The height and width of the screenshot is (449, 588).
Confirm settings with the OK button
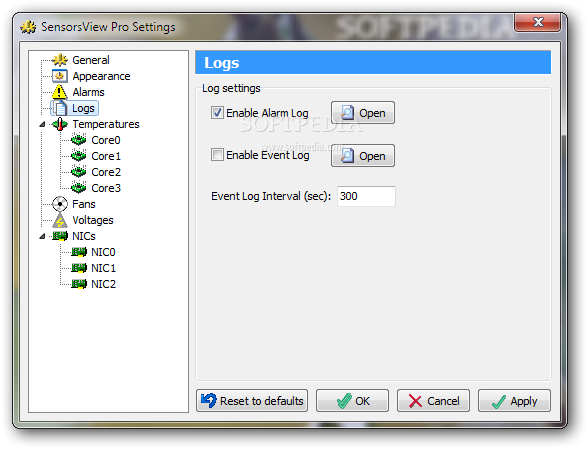tap(352, 401)
